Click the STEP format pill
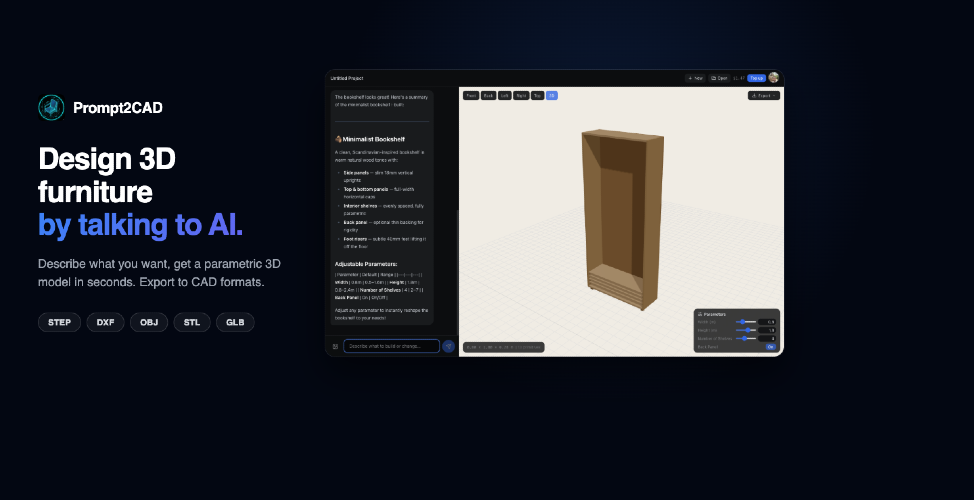 pyautogui.click(x=60, y=322)
